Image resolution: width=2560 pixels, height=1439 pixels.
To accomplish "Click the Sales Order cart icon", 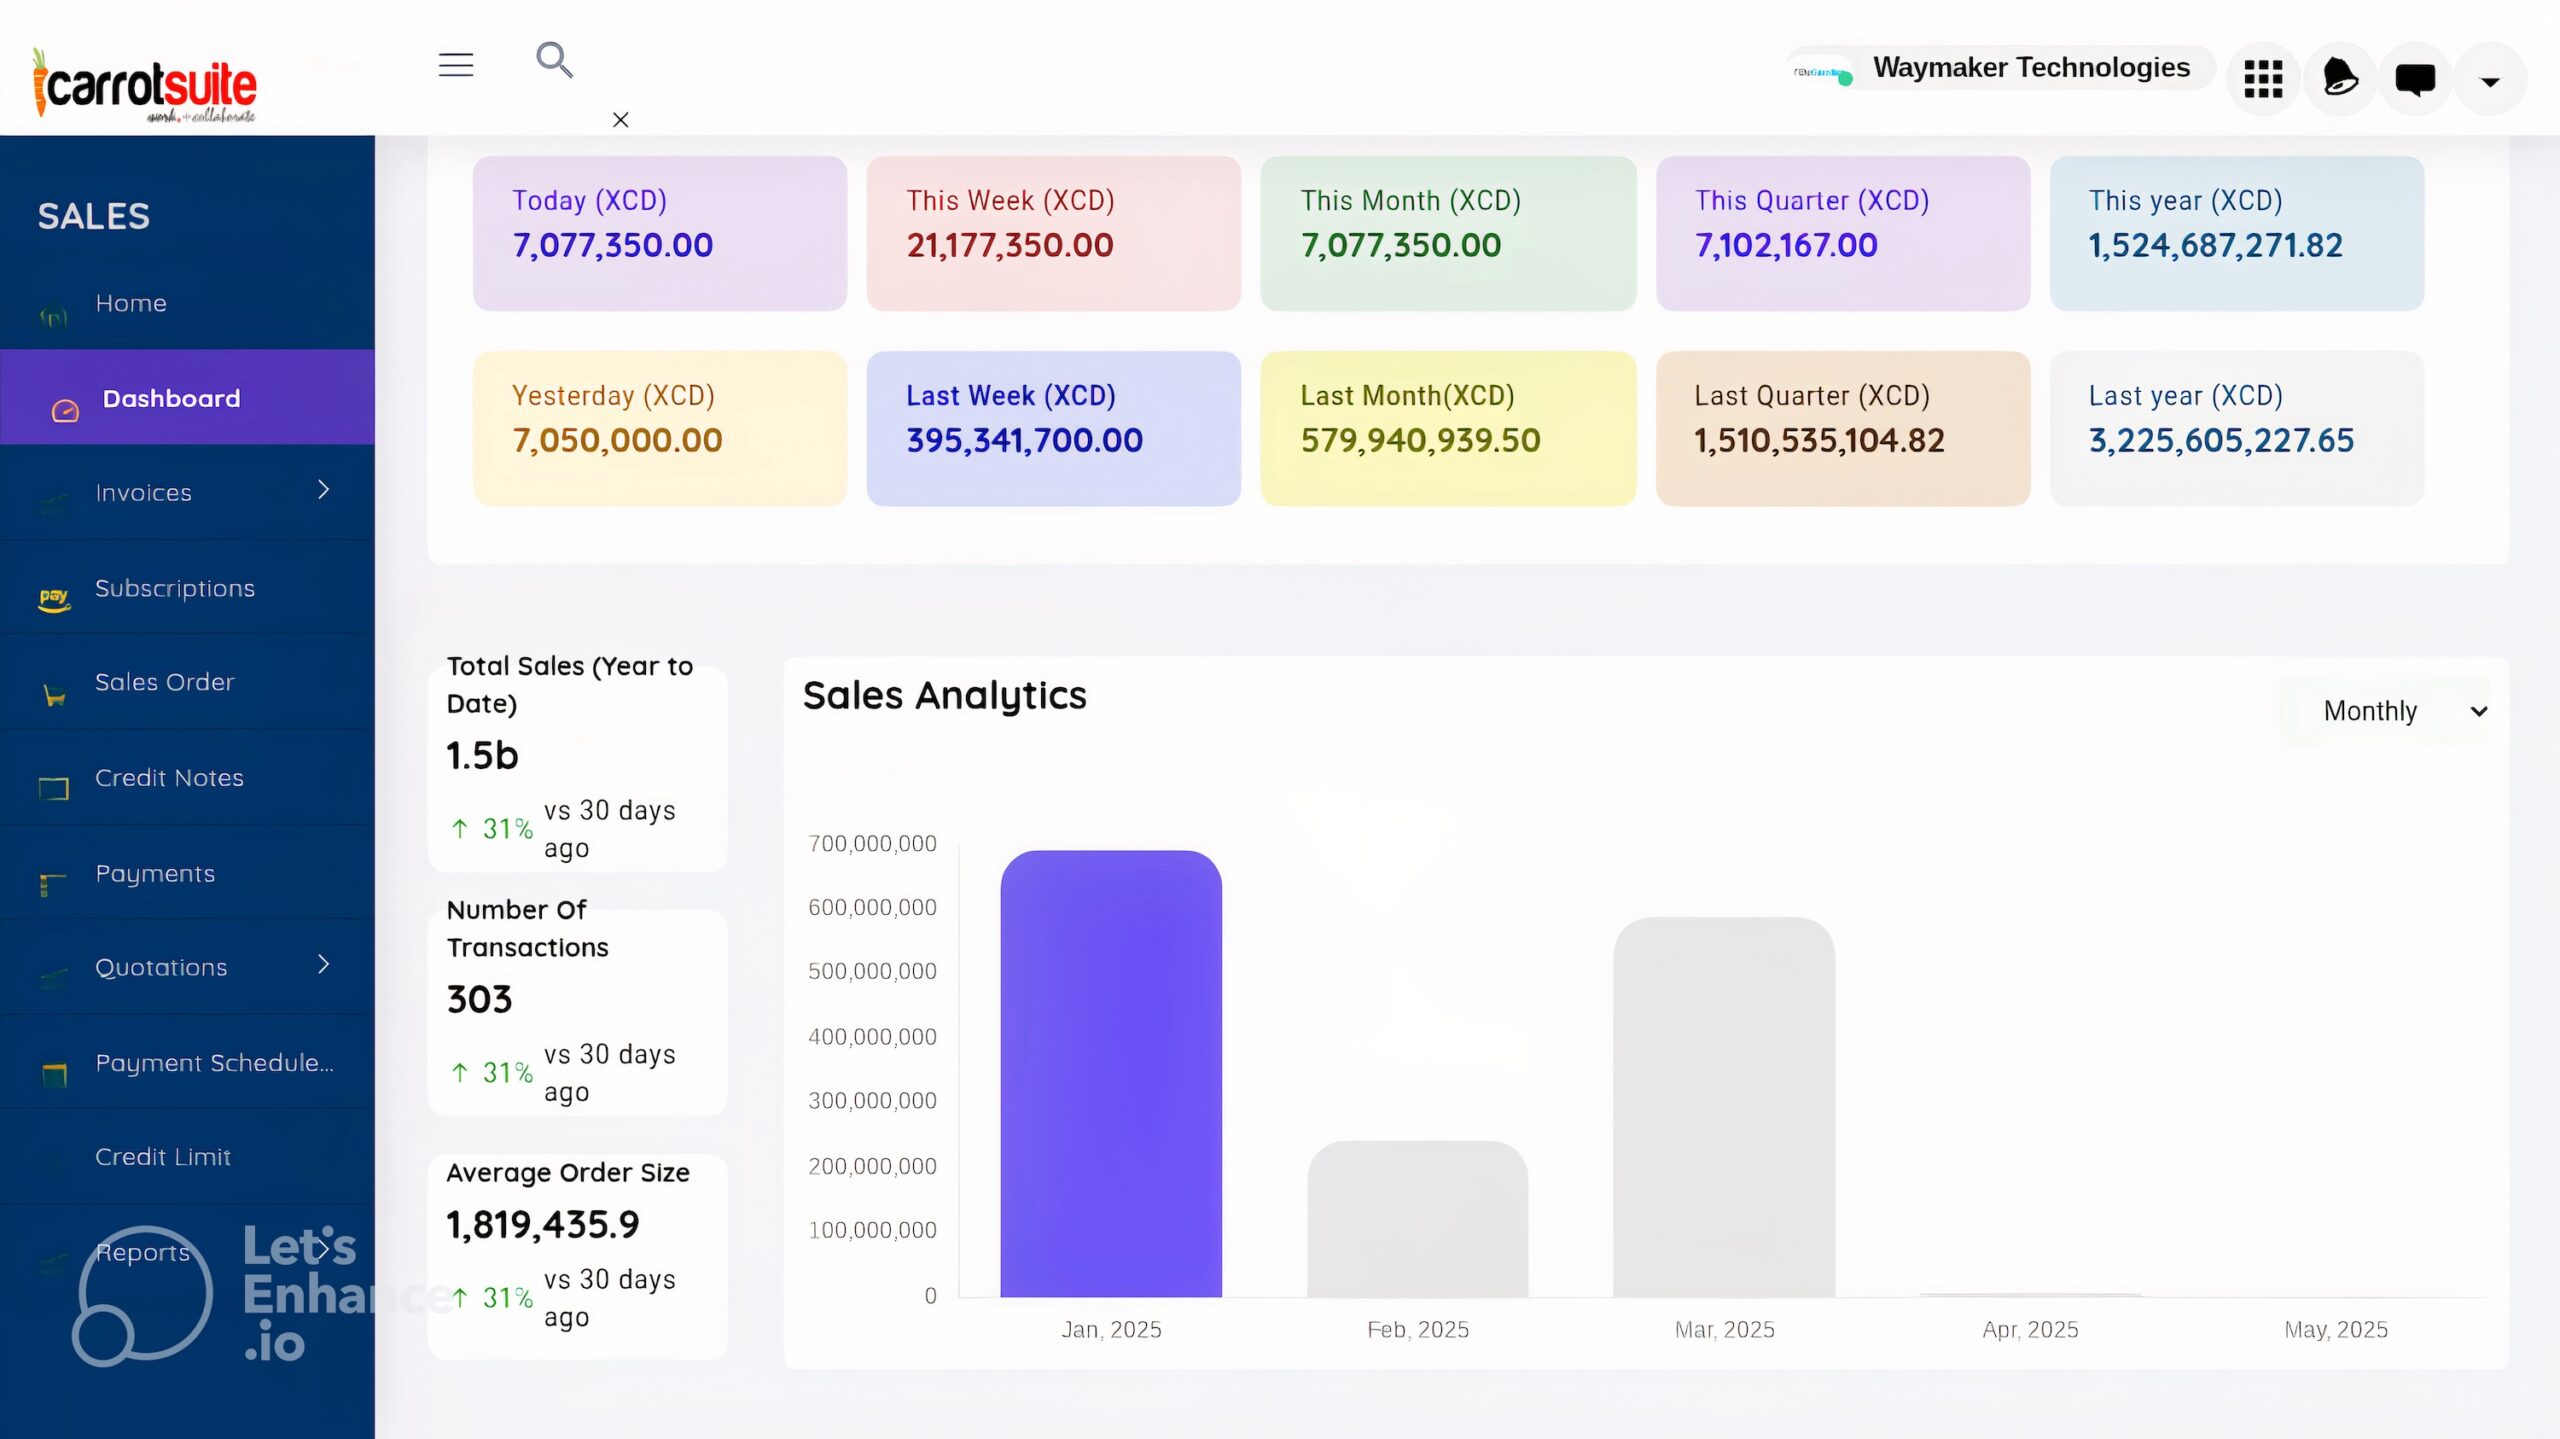I will point(54,695).
